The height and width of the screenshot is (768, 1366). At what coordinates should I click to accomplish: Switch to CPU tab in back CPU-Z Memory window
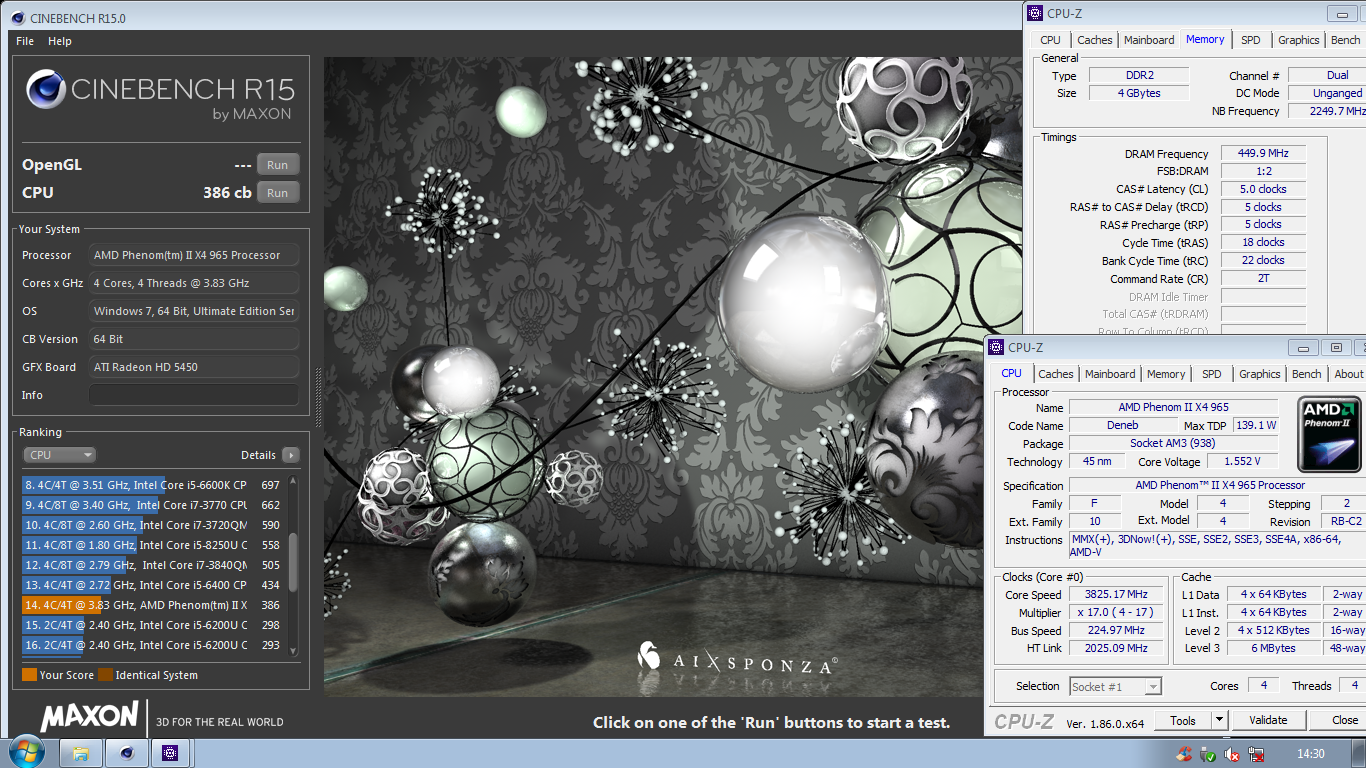(1050, 40)
